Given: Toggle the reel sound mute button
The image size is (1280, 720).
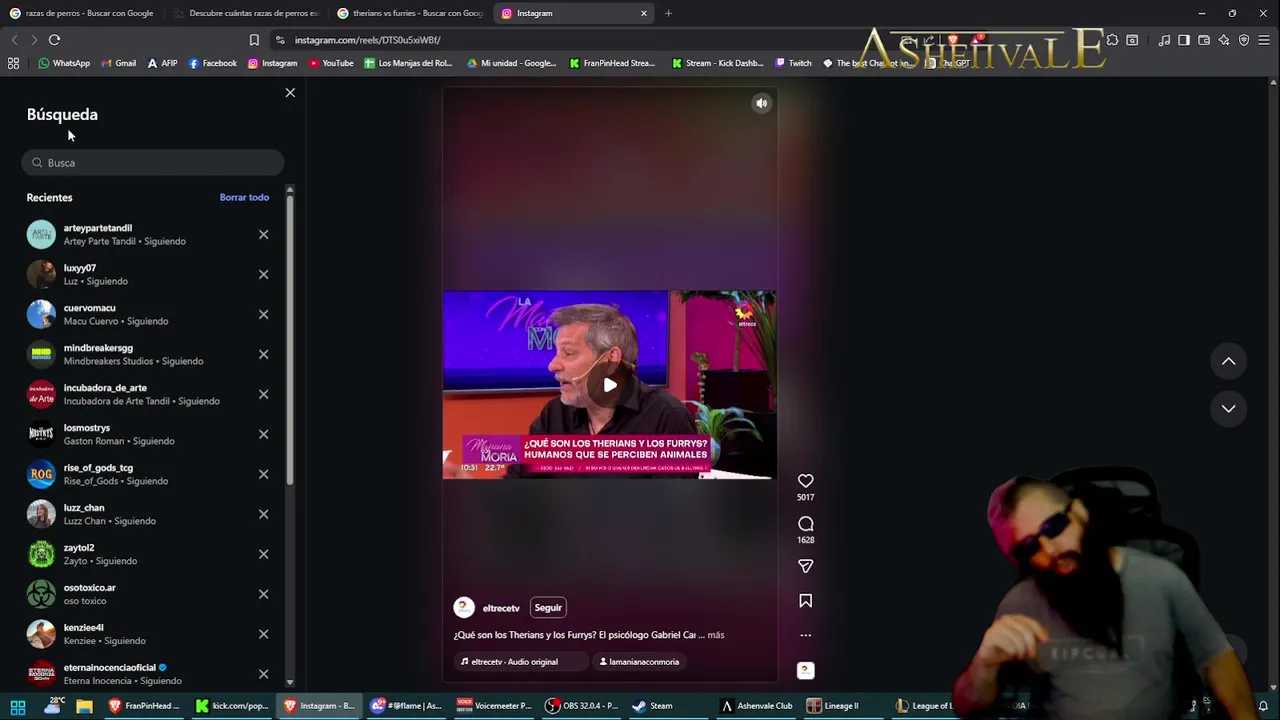Looking at the screenshot, I should click(762, 103).
